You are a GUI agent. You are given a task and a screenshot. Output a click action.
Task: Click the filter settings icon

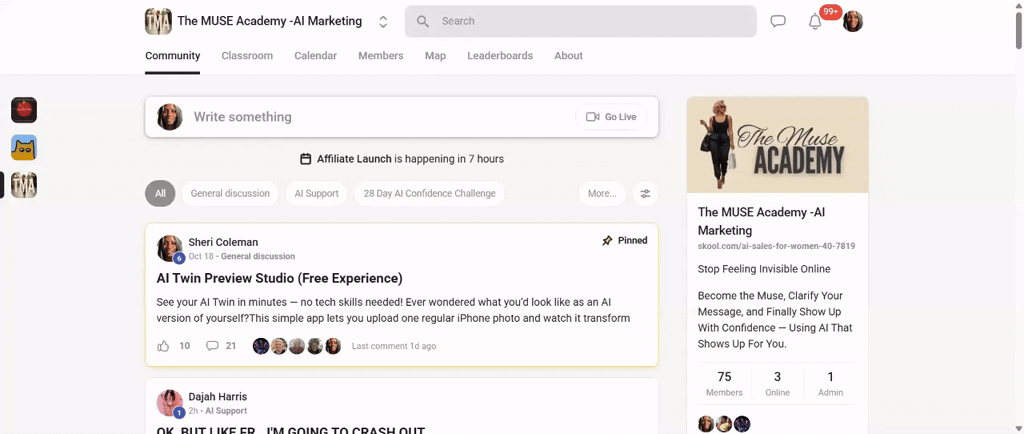click(x=645, y=193)
